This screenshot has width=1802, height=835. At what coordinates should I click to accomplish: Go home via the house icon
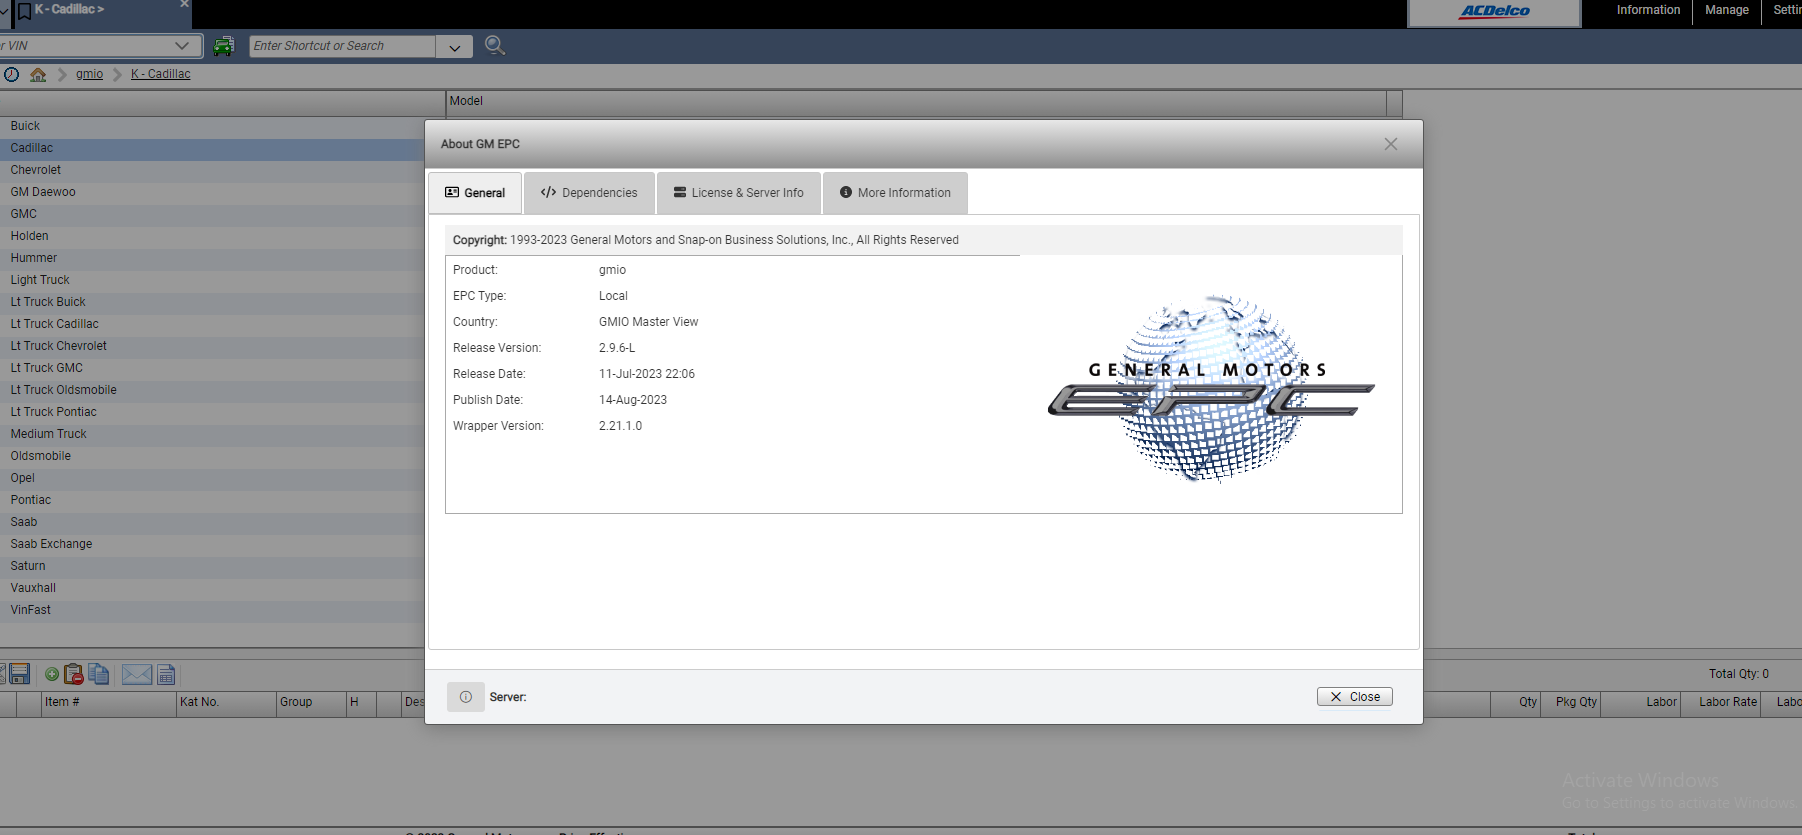[x=38, y=74]
